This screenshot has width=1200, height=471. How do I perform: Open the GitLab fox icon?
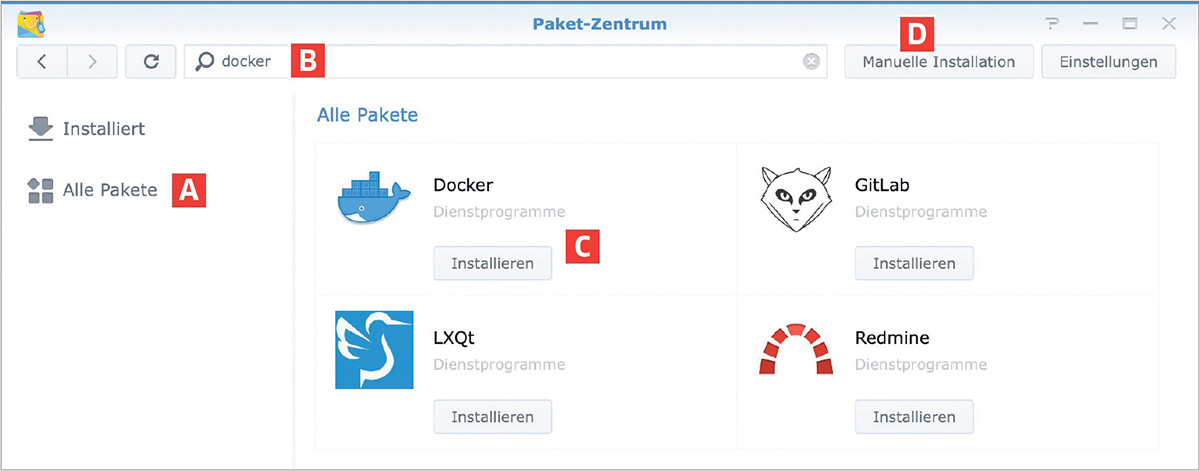coord(794,200)
